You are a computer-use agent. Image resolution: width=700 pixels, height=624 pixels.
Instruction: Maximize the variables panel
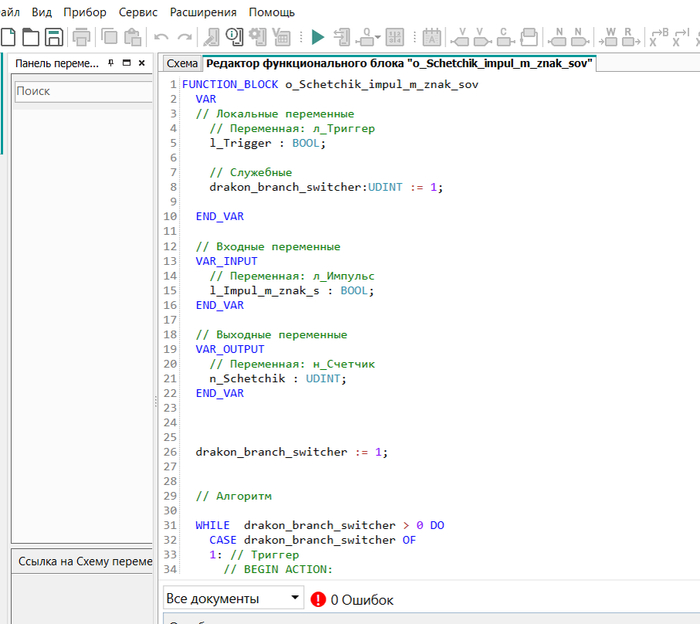[127, 63]
